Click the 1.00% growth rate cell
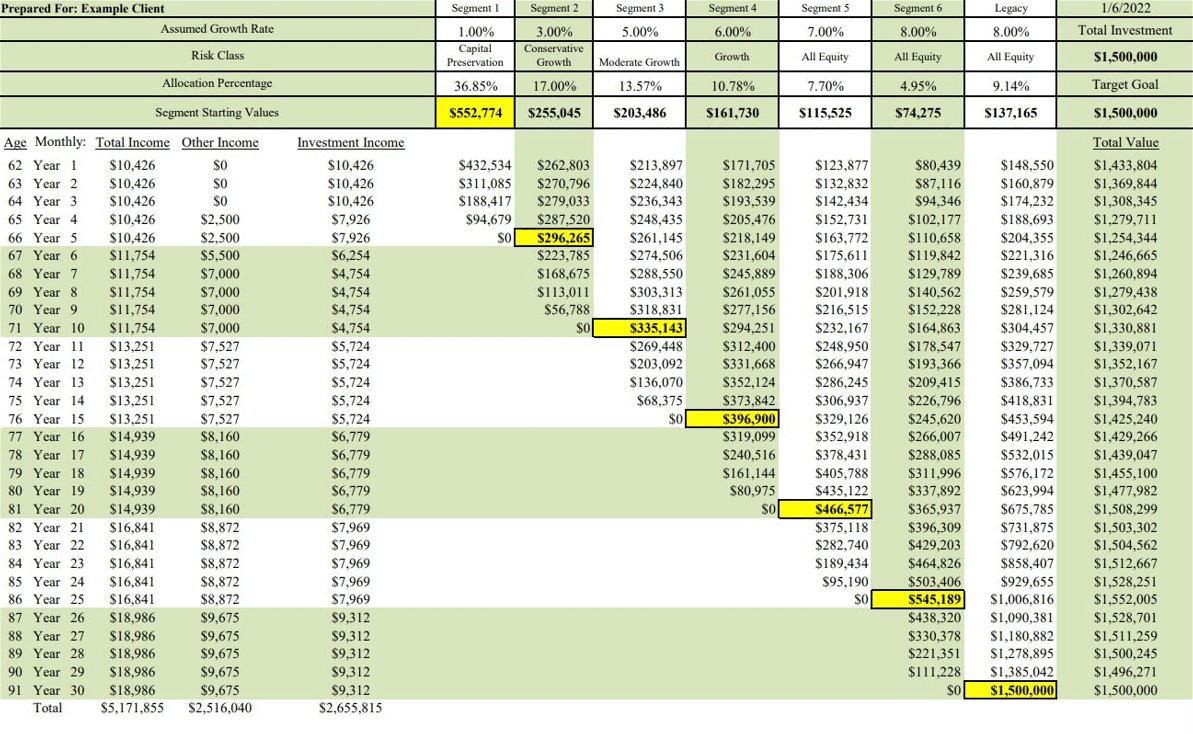 (x=476, y=32)
